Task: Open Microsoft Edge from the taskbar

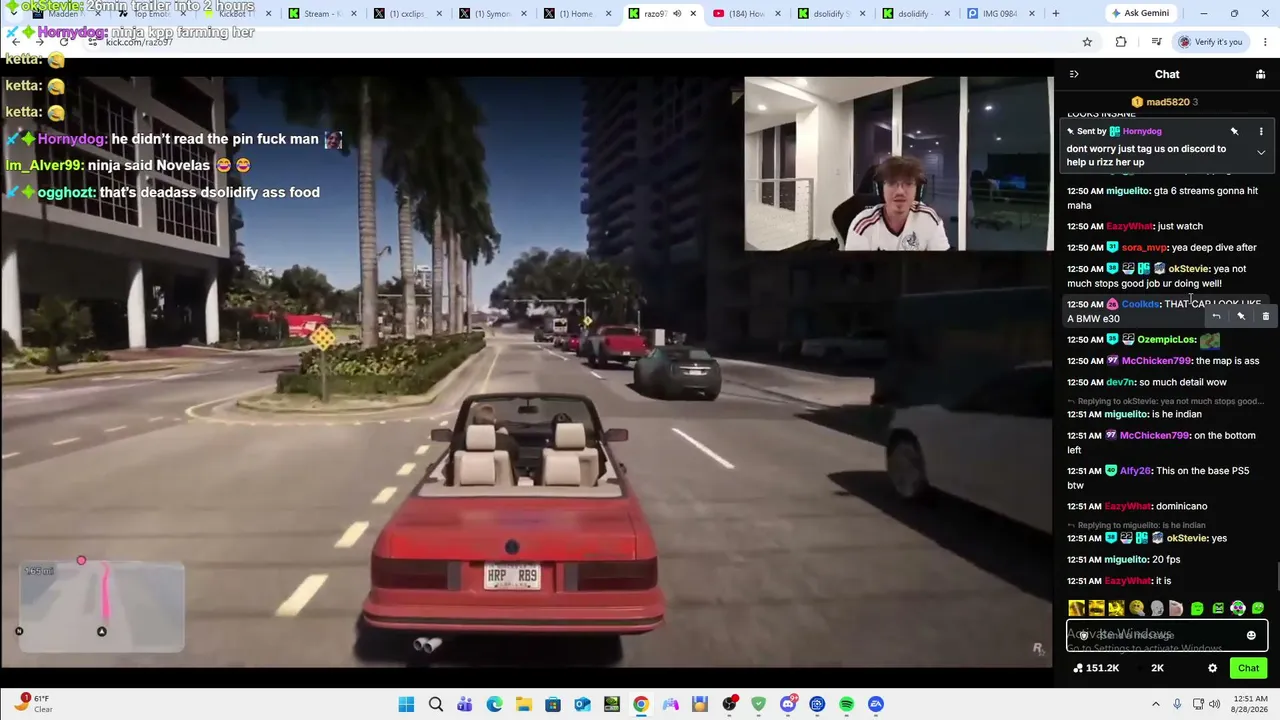Action: click(494, 704)
